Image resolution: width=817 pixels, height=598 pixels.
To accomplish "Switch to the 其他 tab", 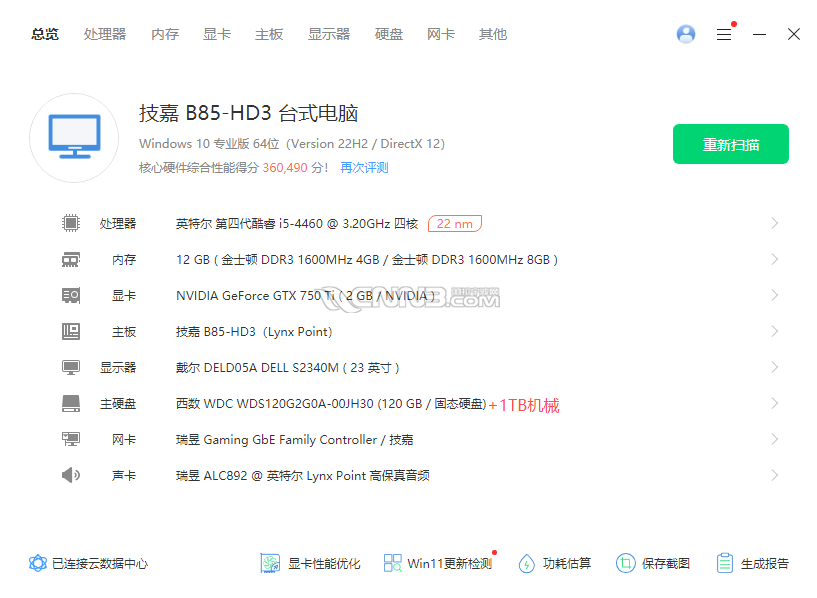I will (493, 34).
